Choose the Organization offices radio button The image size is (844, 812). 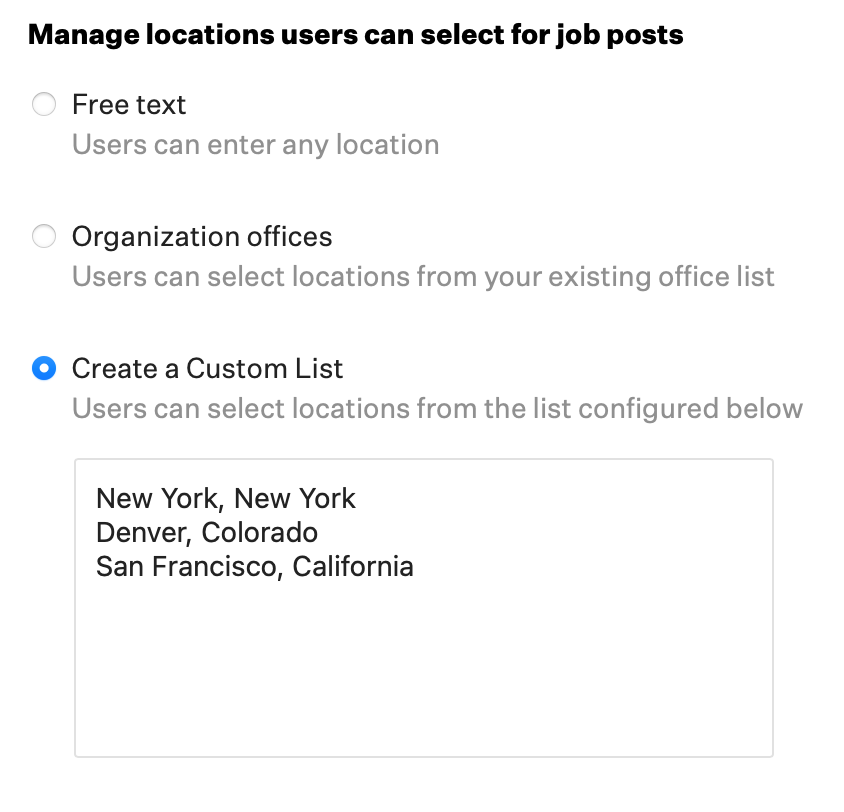pyautogui.click(x=44, y=237)
